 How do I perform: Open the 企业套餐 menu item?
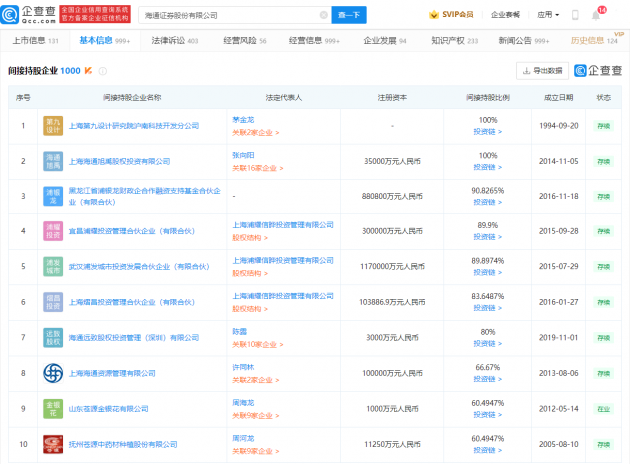pyautogui.click(x=505, y=15)
